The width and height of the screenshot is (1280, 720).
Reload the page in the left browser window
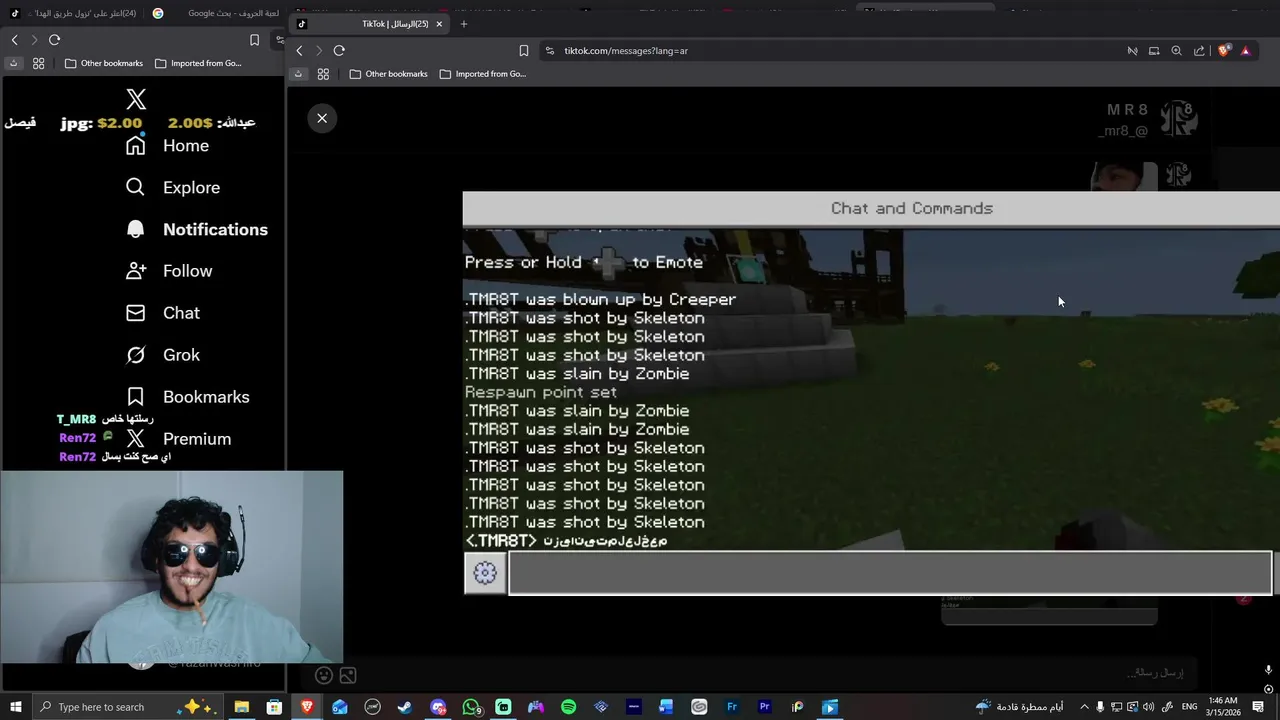pyautogui.click(x=54, y=40)
